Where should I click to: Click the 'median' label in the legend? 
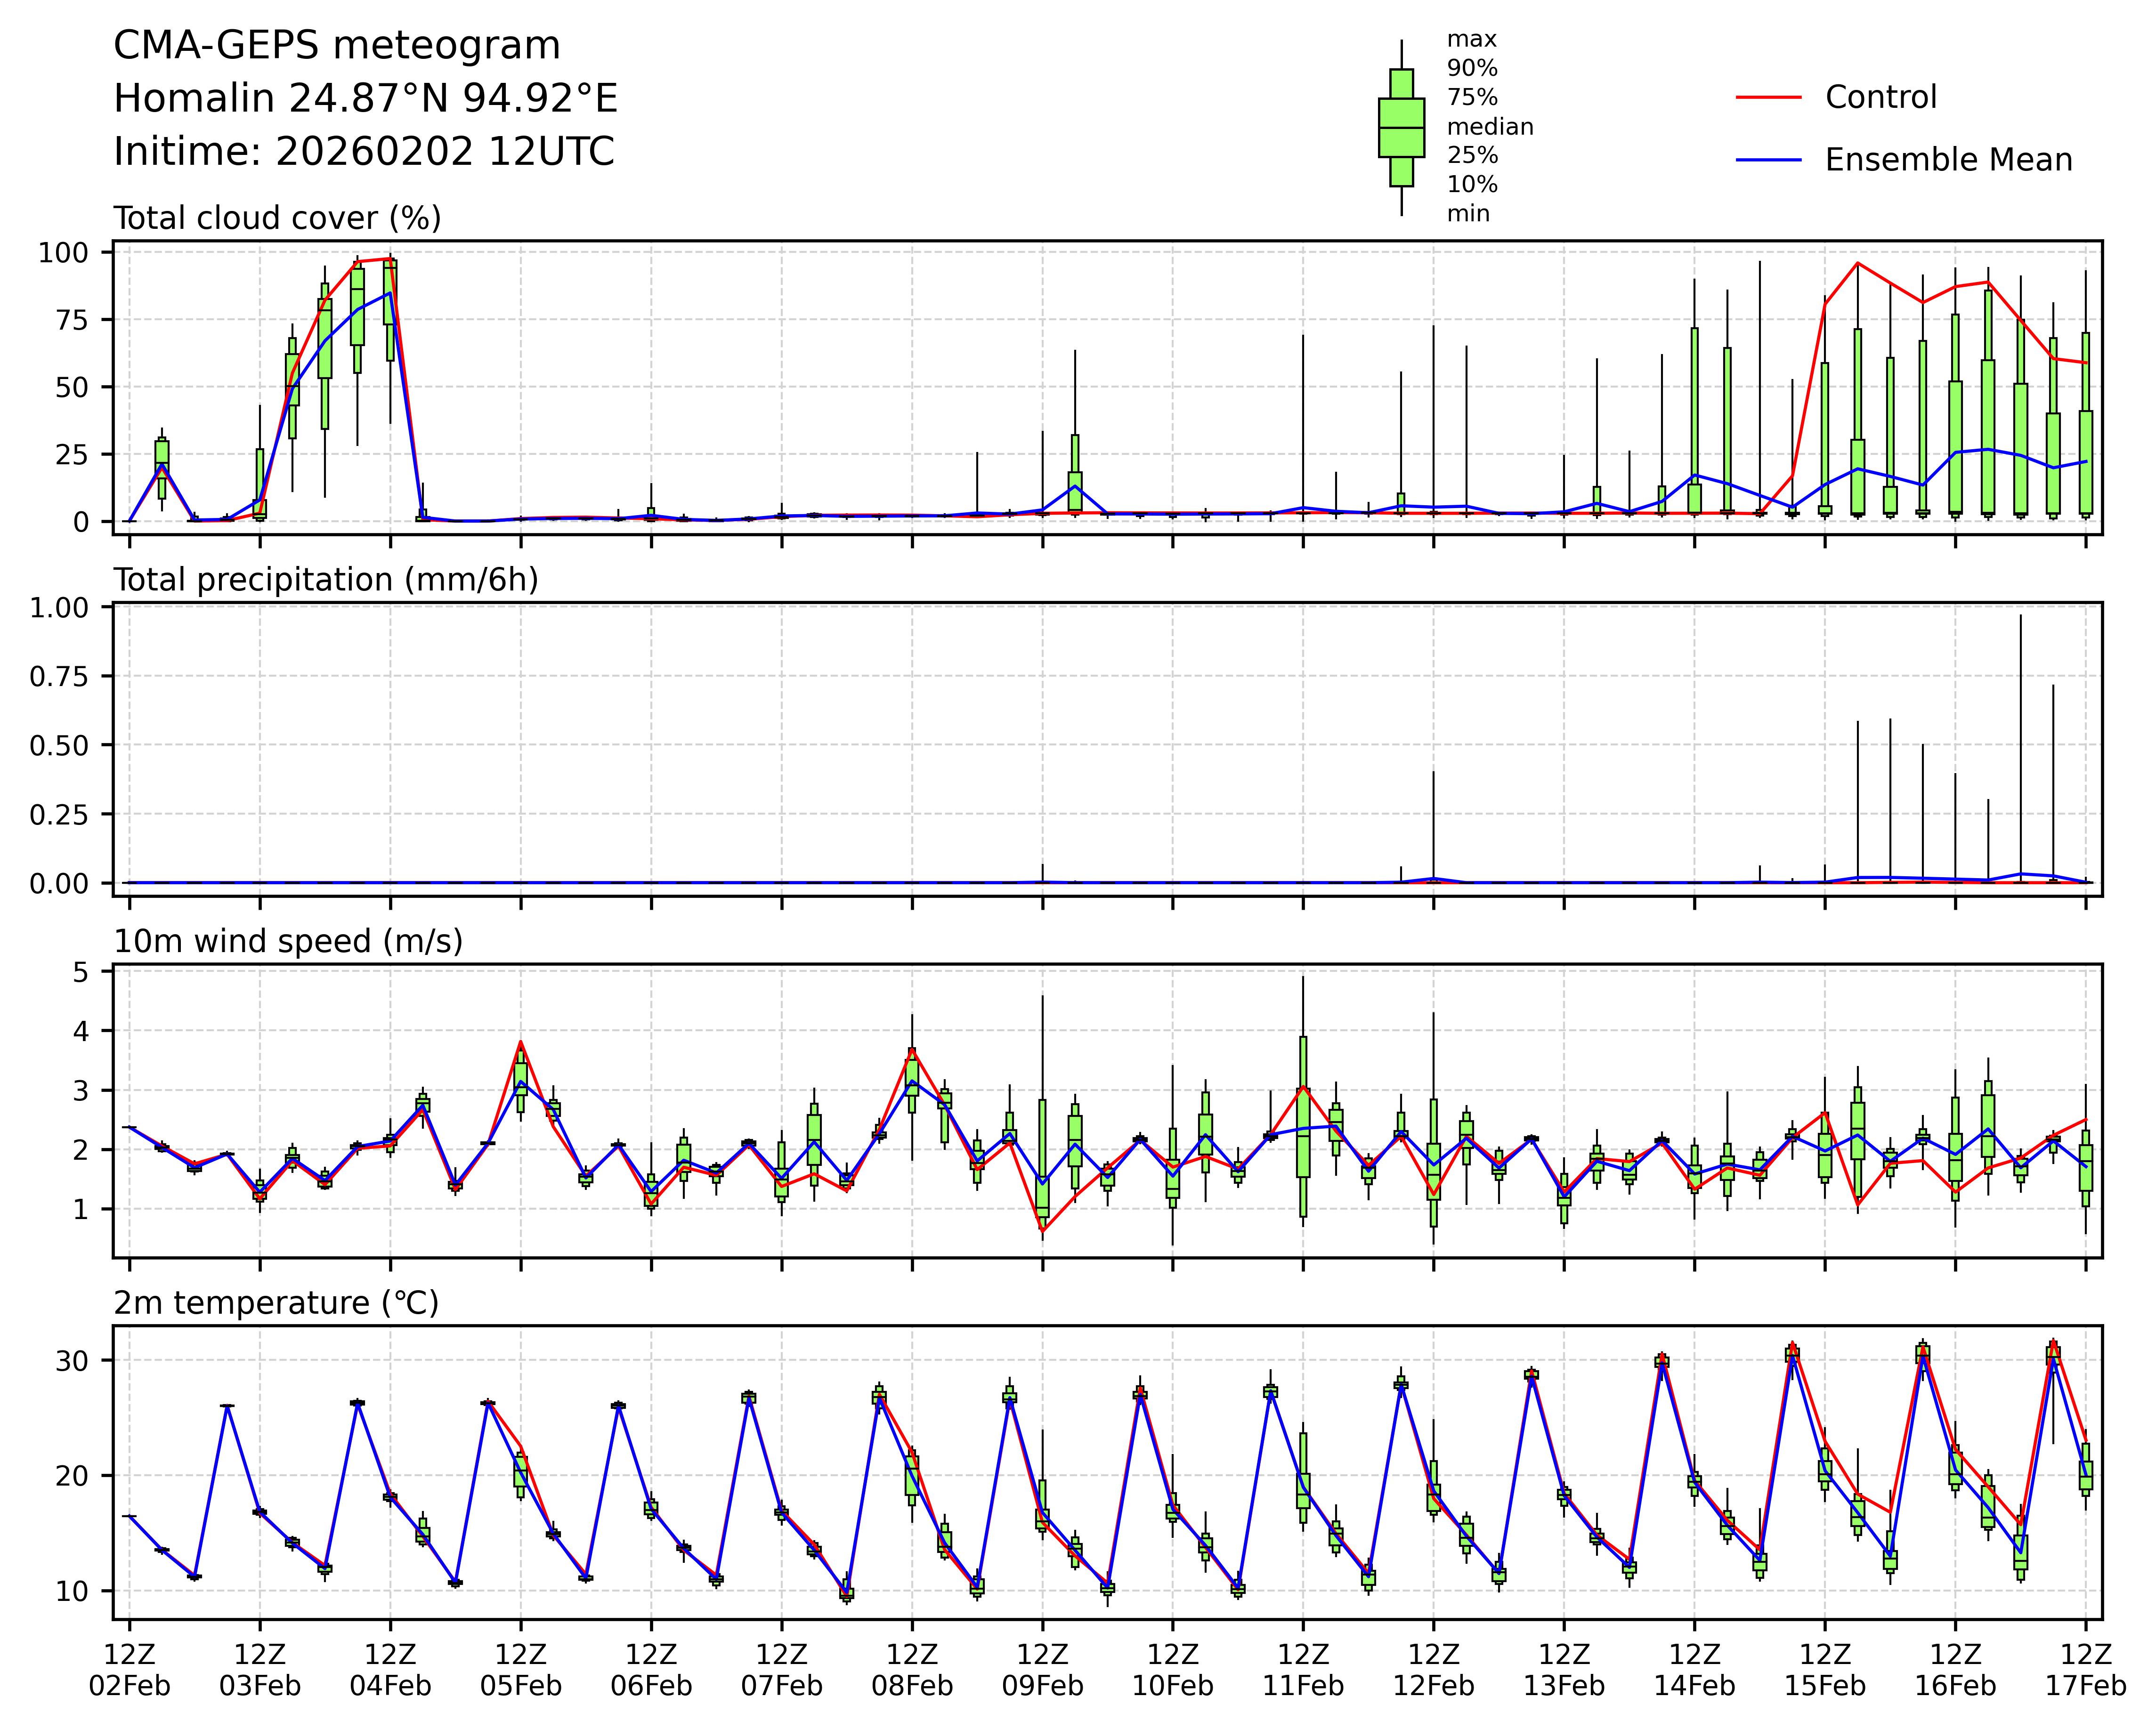click(x=1490, y=127)
